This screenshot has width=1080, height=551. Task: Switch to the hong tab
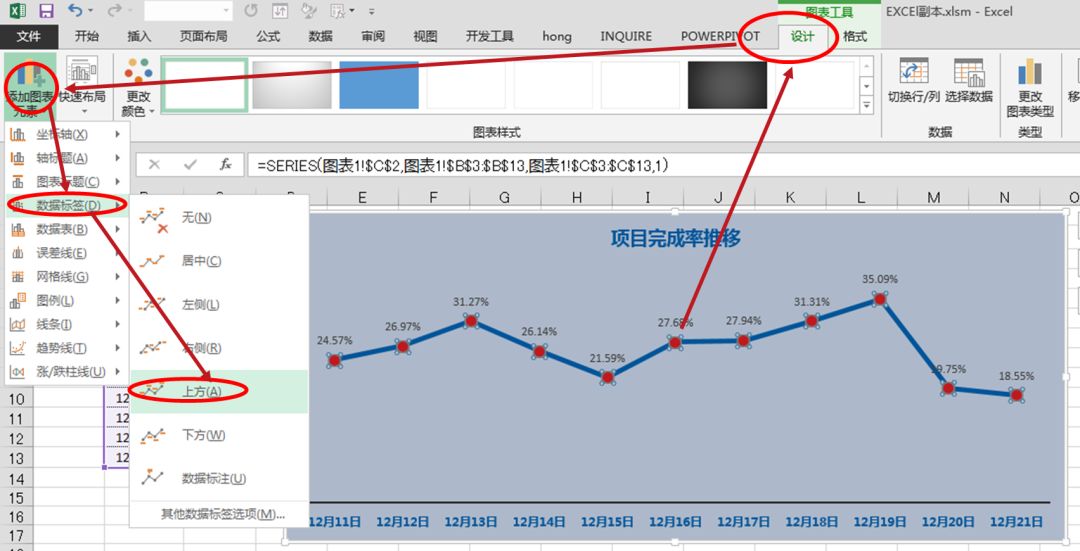tap(557, 37)
